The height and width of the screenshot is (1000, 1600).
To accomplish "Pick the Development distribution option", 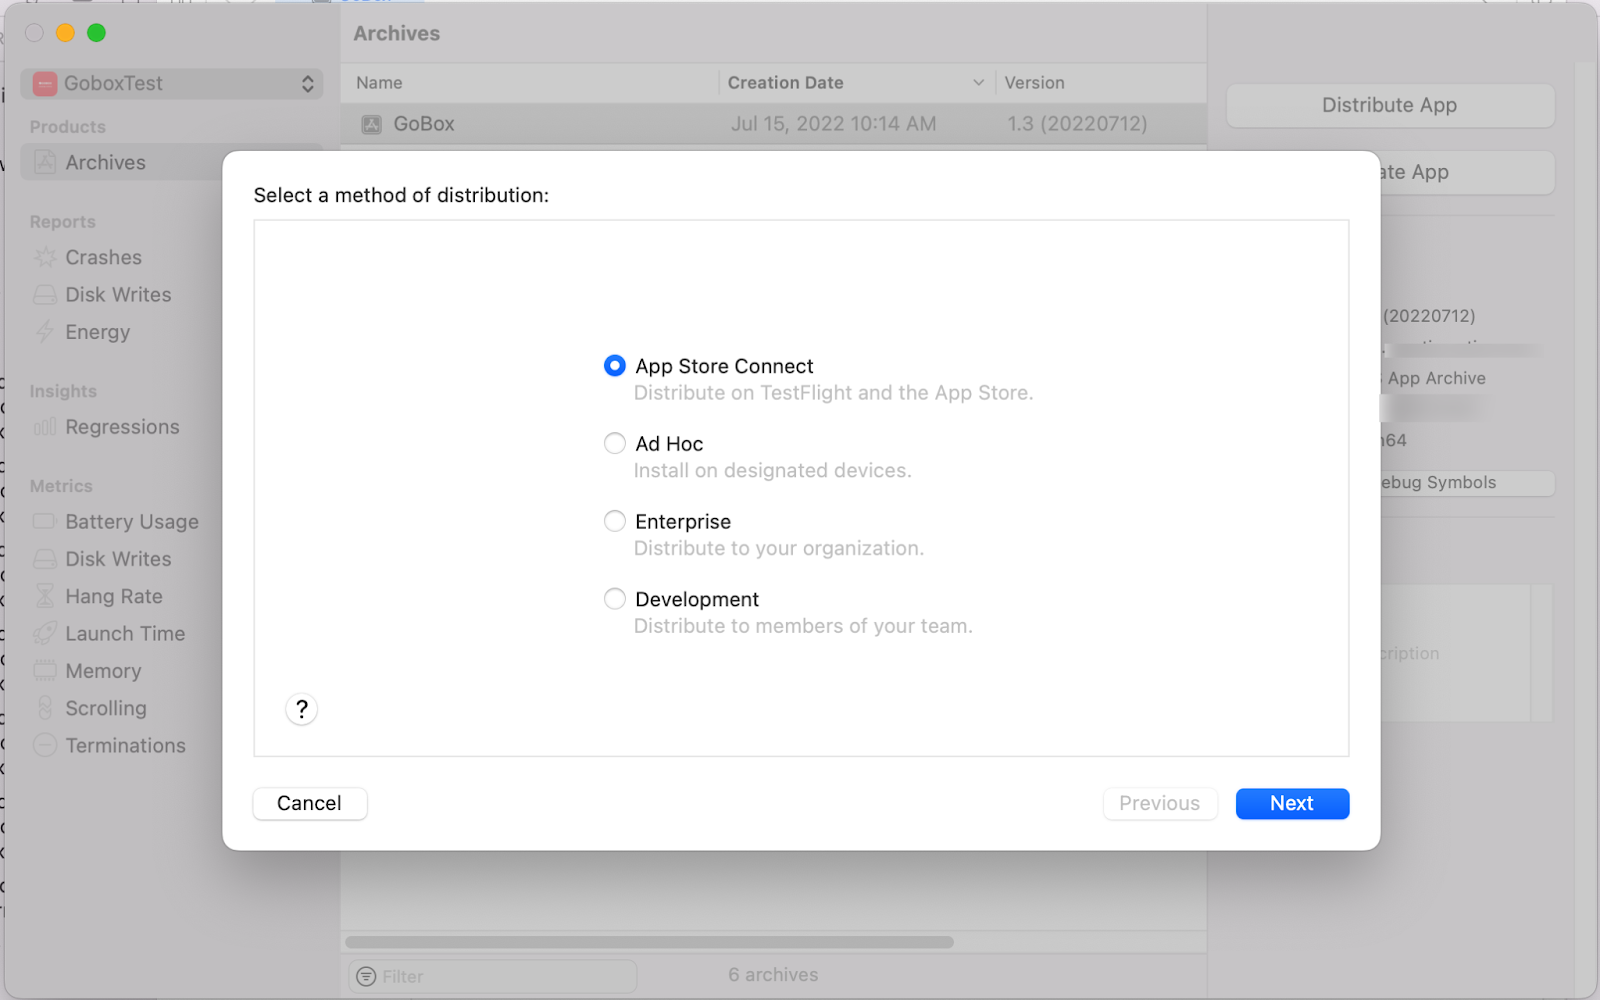I will 614,599.
